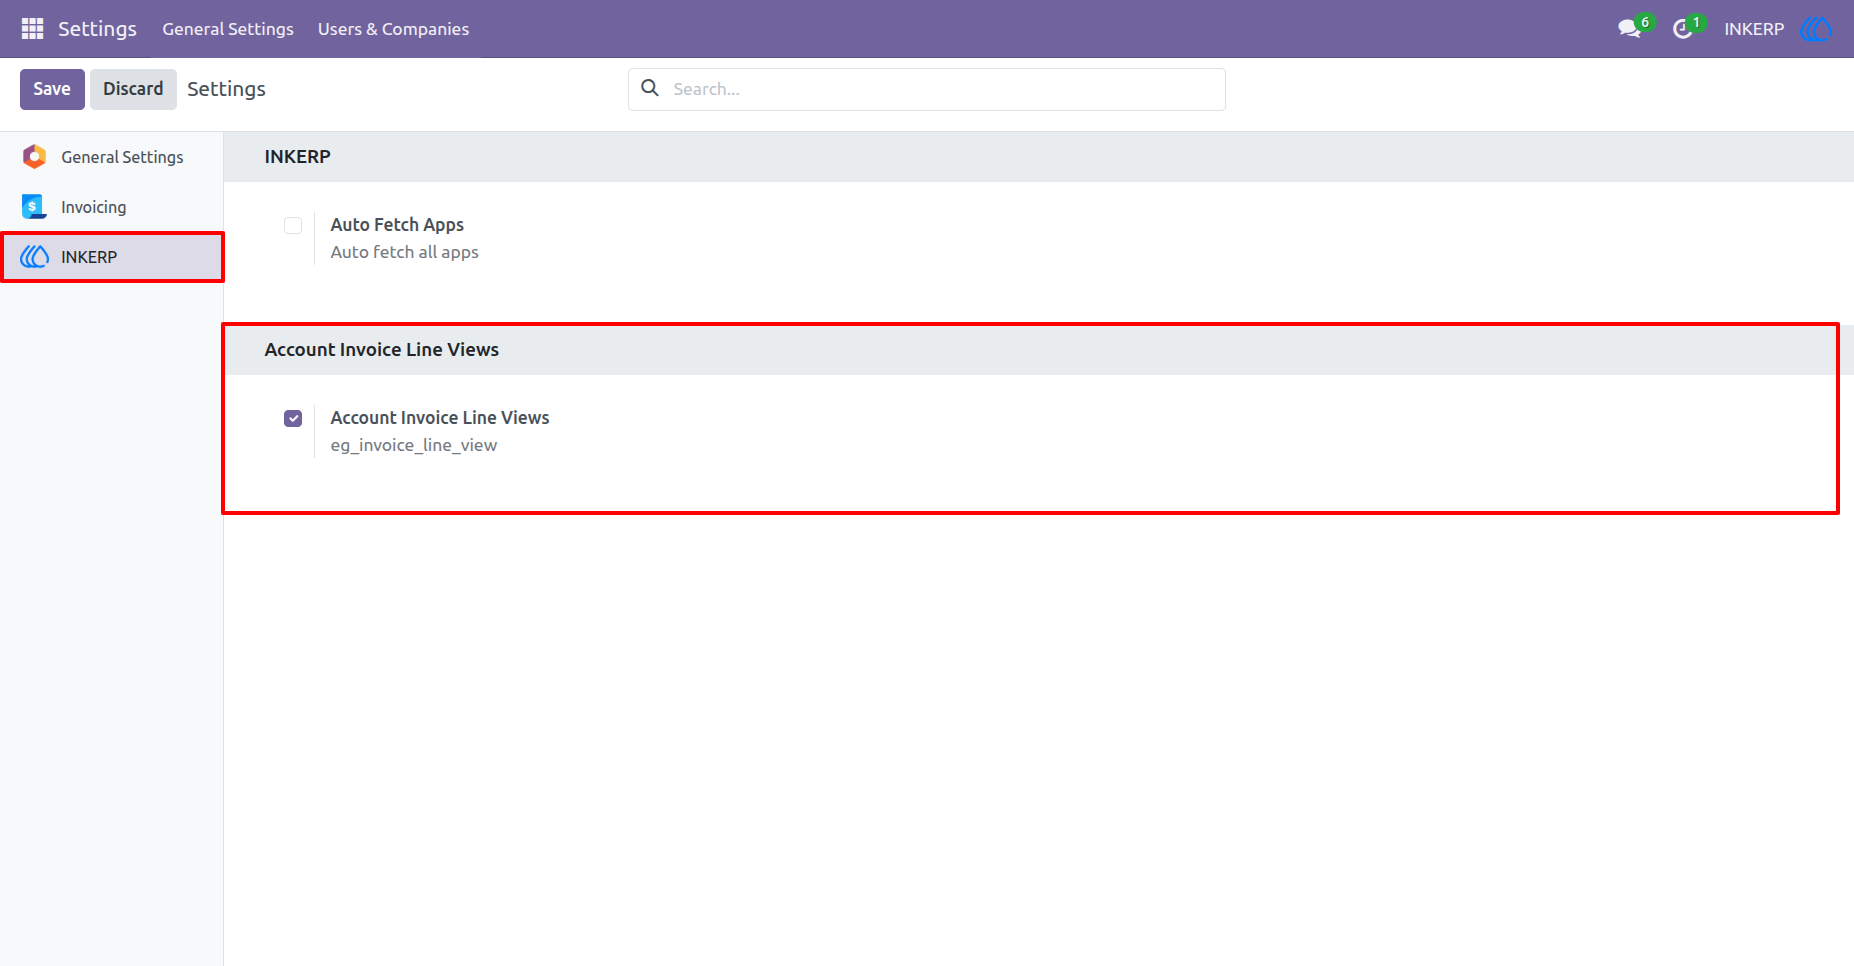1854x966 pixels.
Task: Discard the settings changes
Action: click(x=133, y=89)
